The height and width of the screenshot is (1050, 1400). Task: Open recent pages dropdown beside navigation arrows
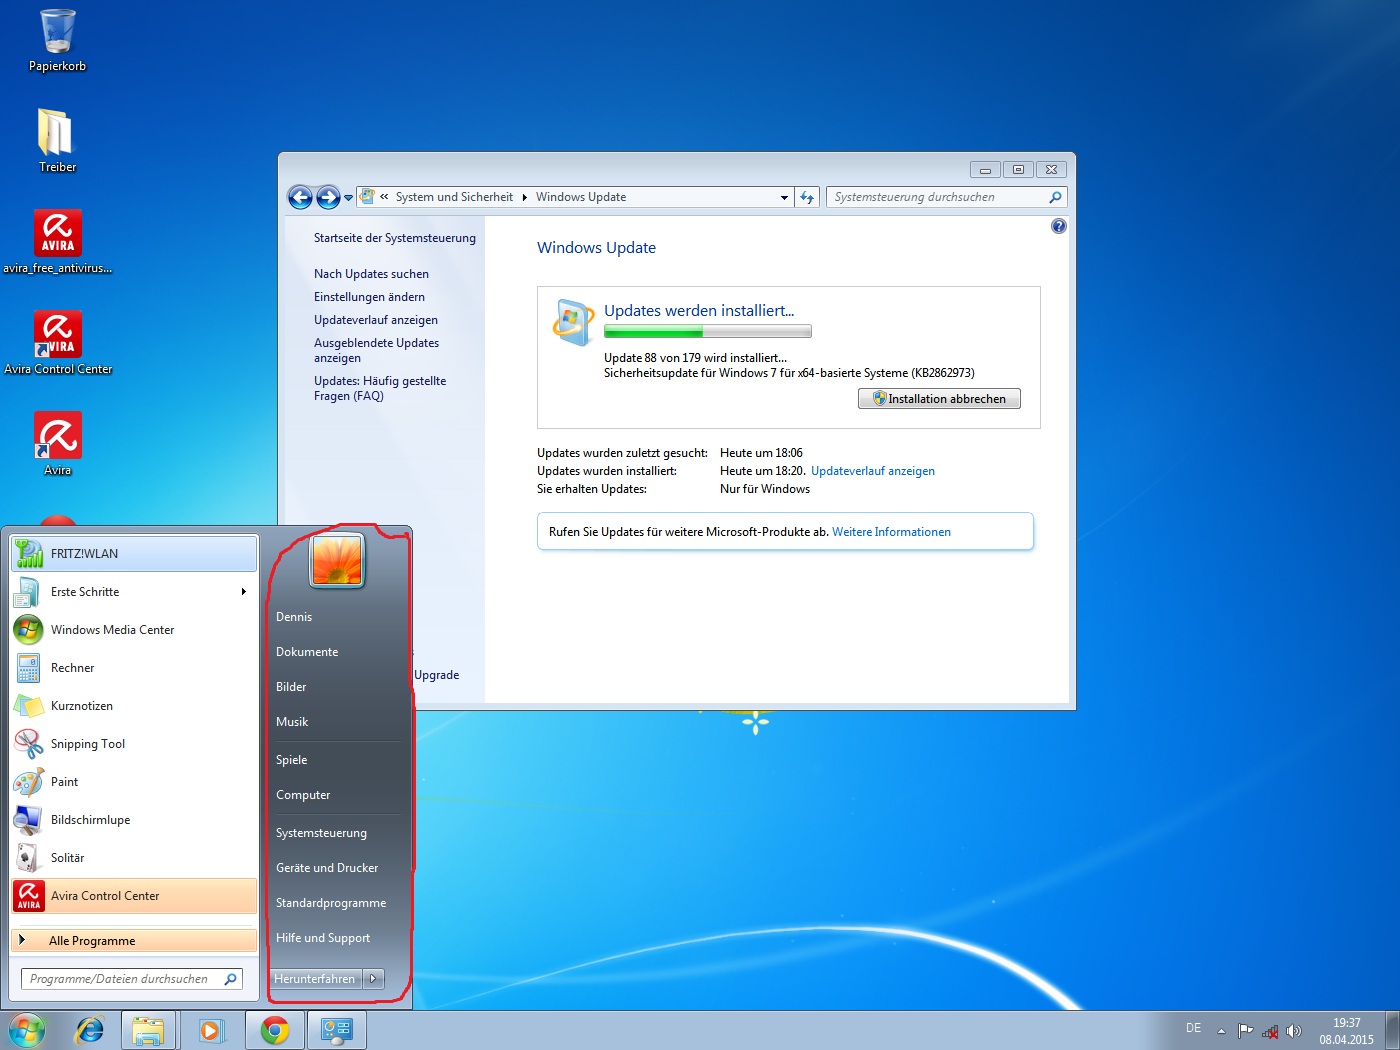[x=348, y=198]
